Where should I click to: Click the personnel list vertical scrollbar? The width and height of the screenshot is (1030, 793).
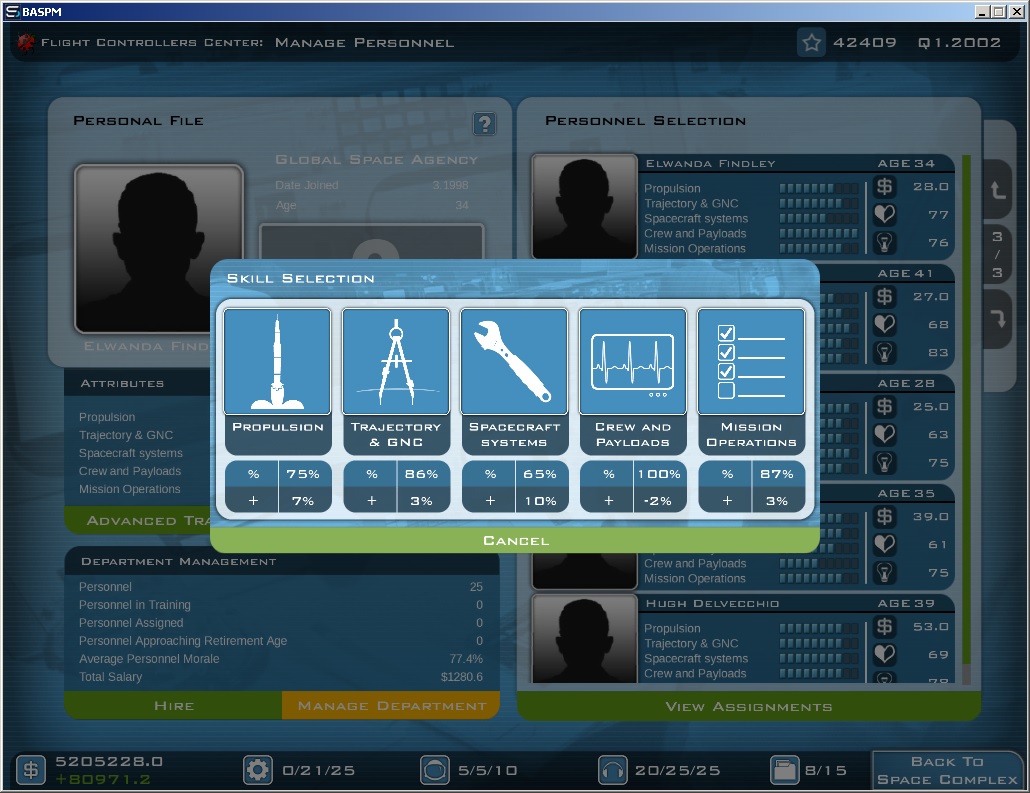tap(966, 419)
